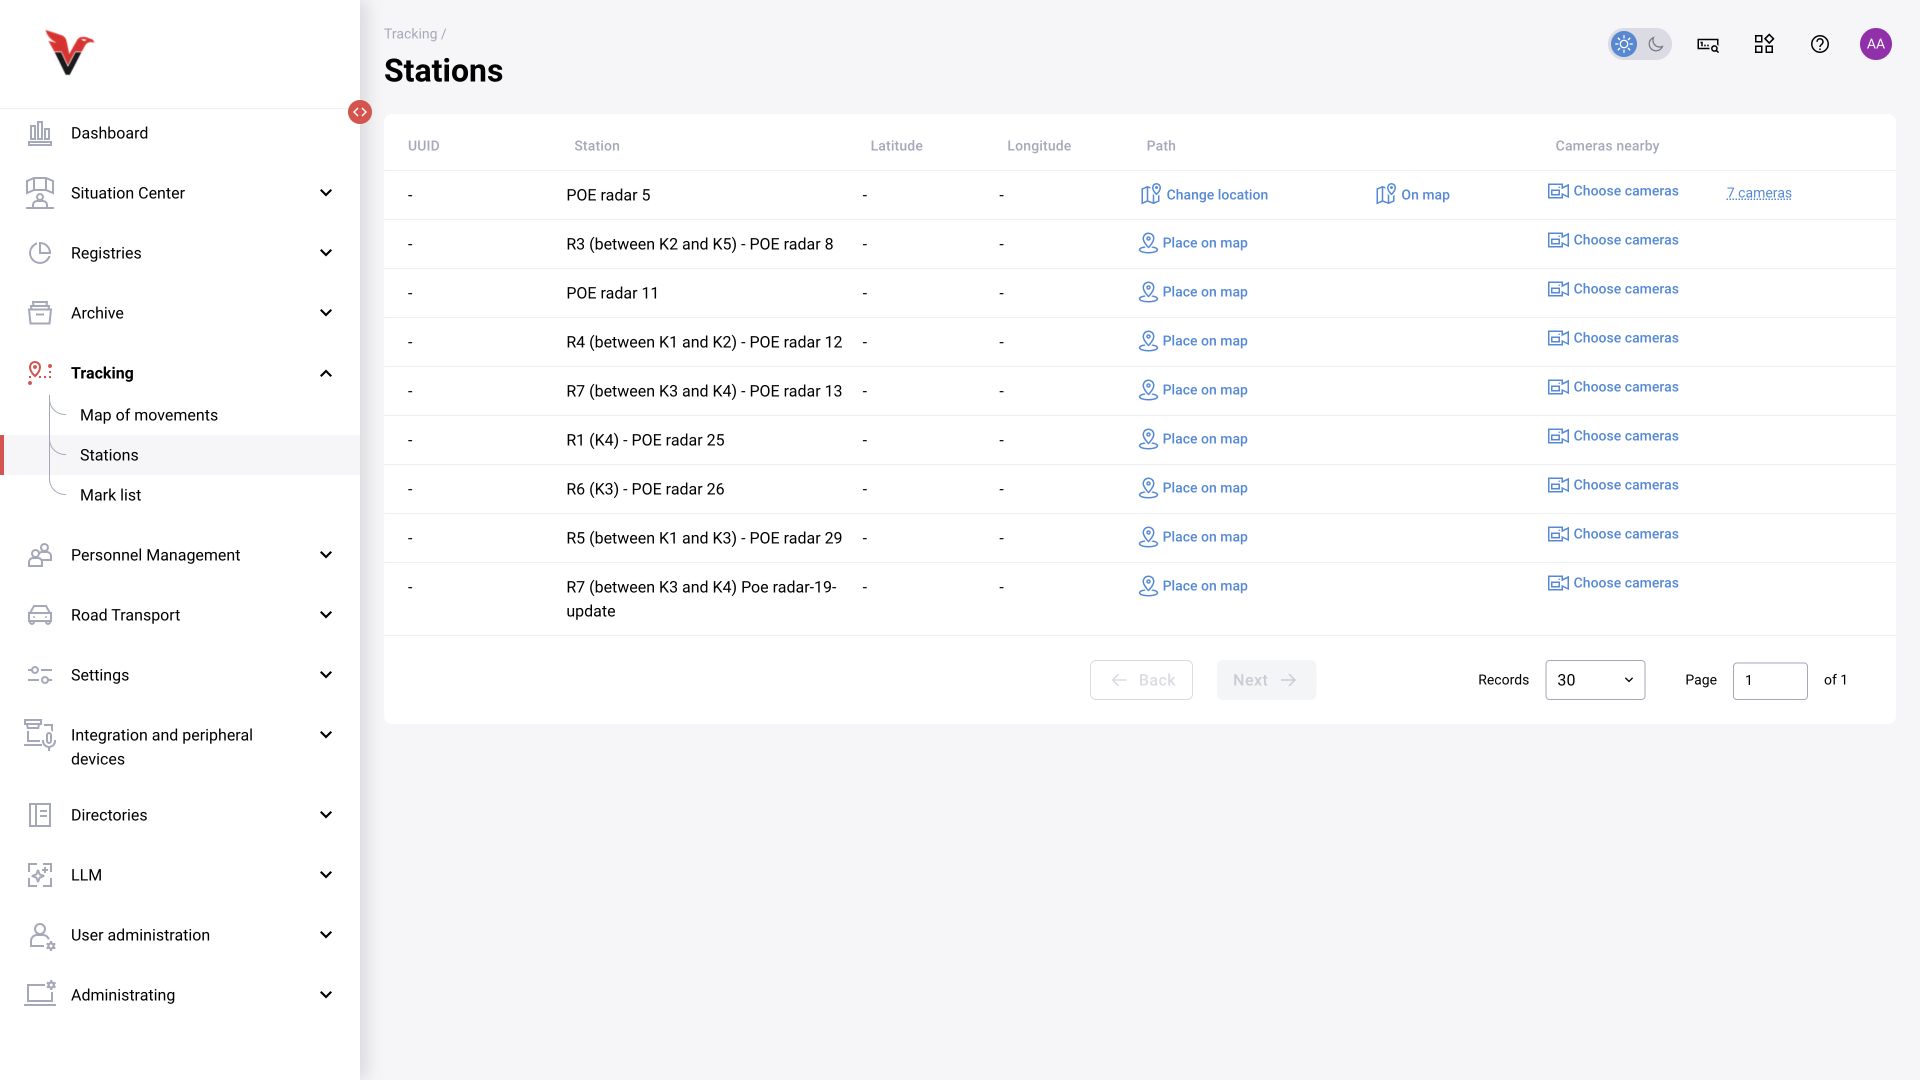
Task: Place POE radar 11 on map
Action: click(x=1193, y=292)
